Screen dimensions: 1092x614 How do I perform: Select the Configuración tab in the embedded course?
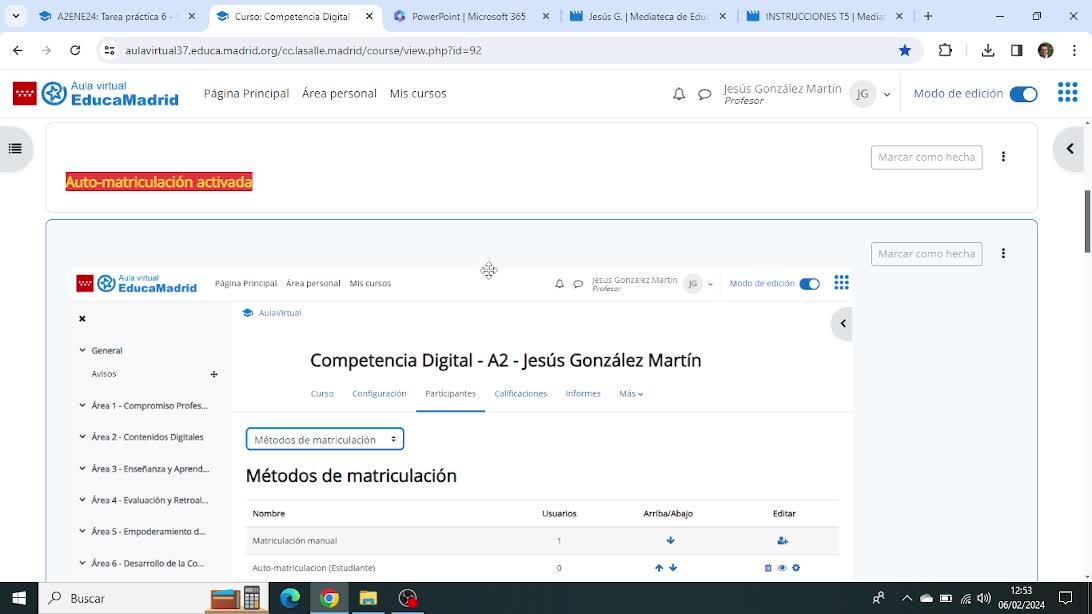[x=379, y=394]
